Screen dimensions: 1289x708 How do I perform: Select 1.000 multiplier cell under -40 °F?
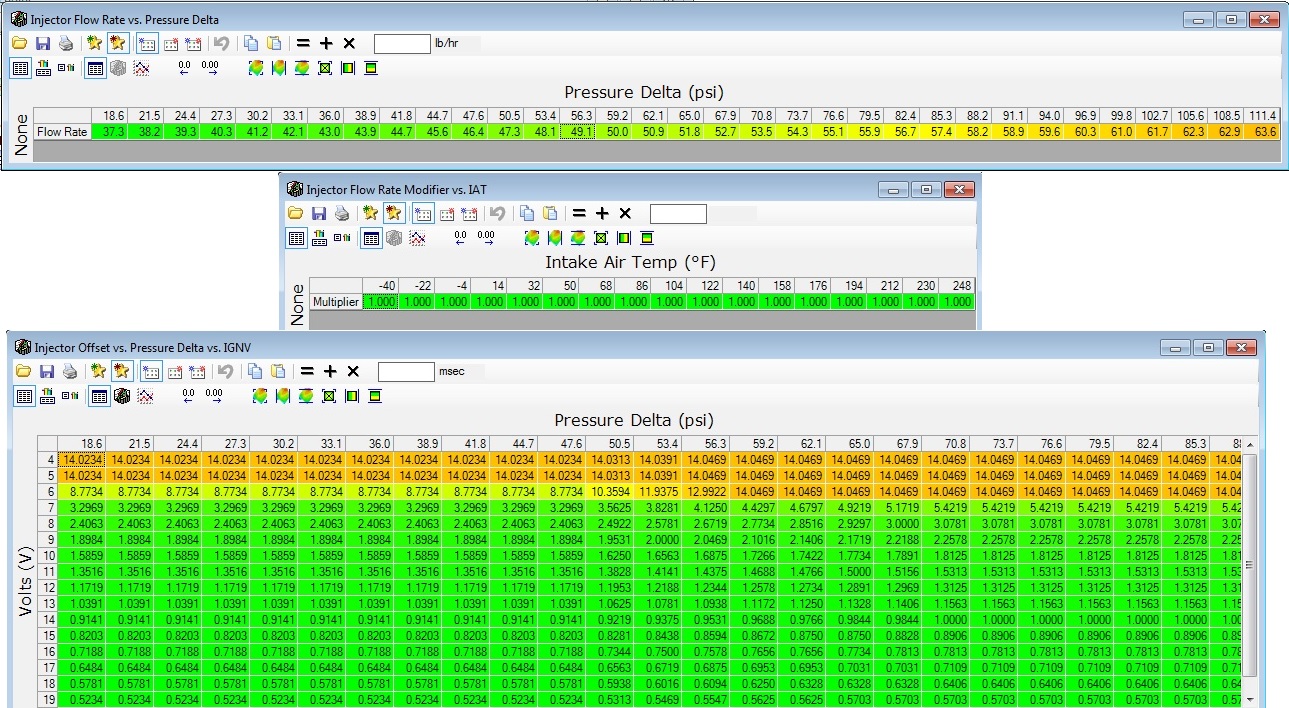[380, 301]
